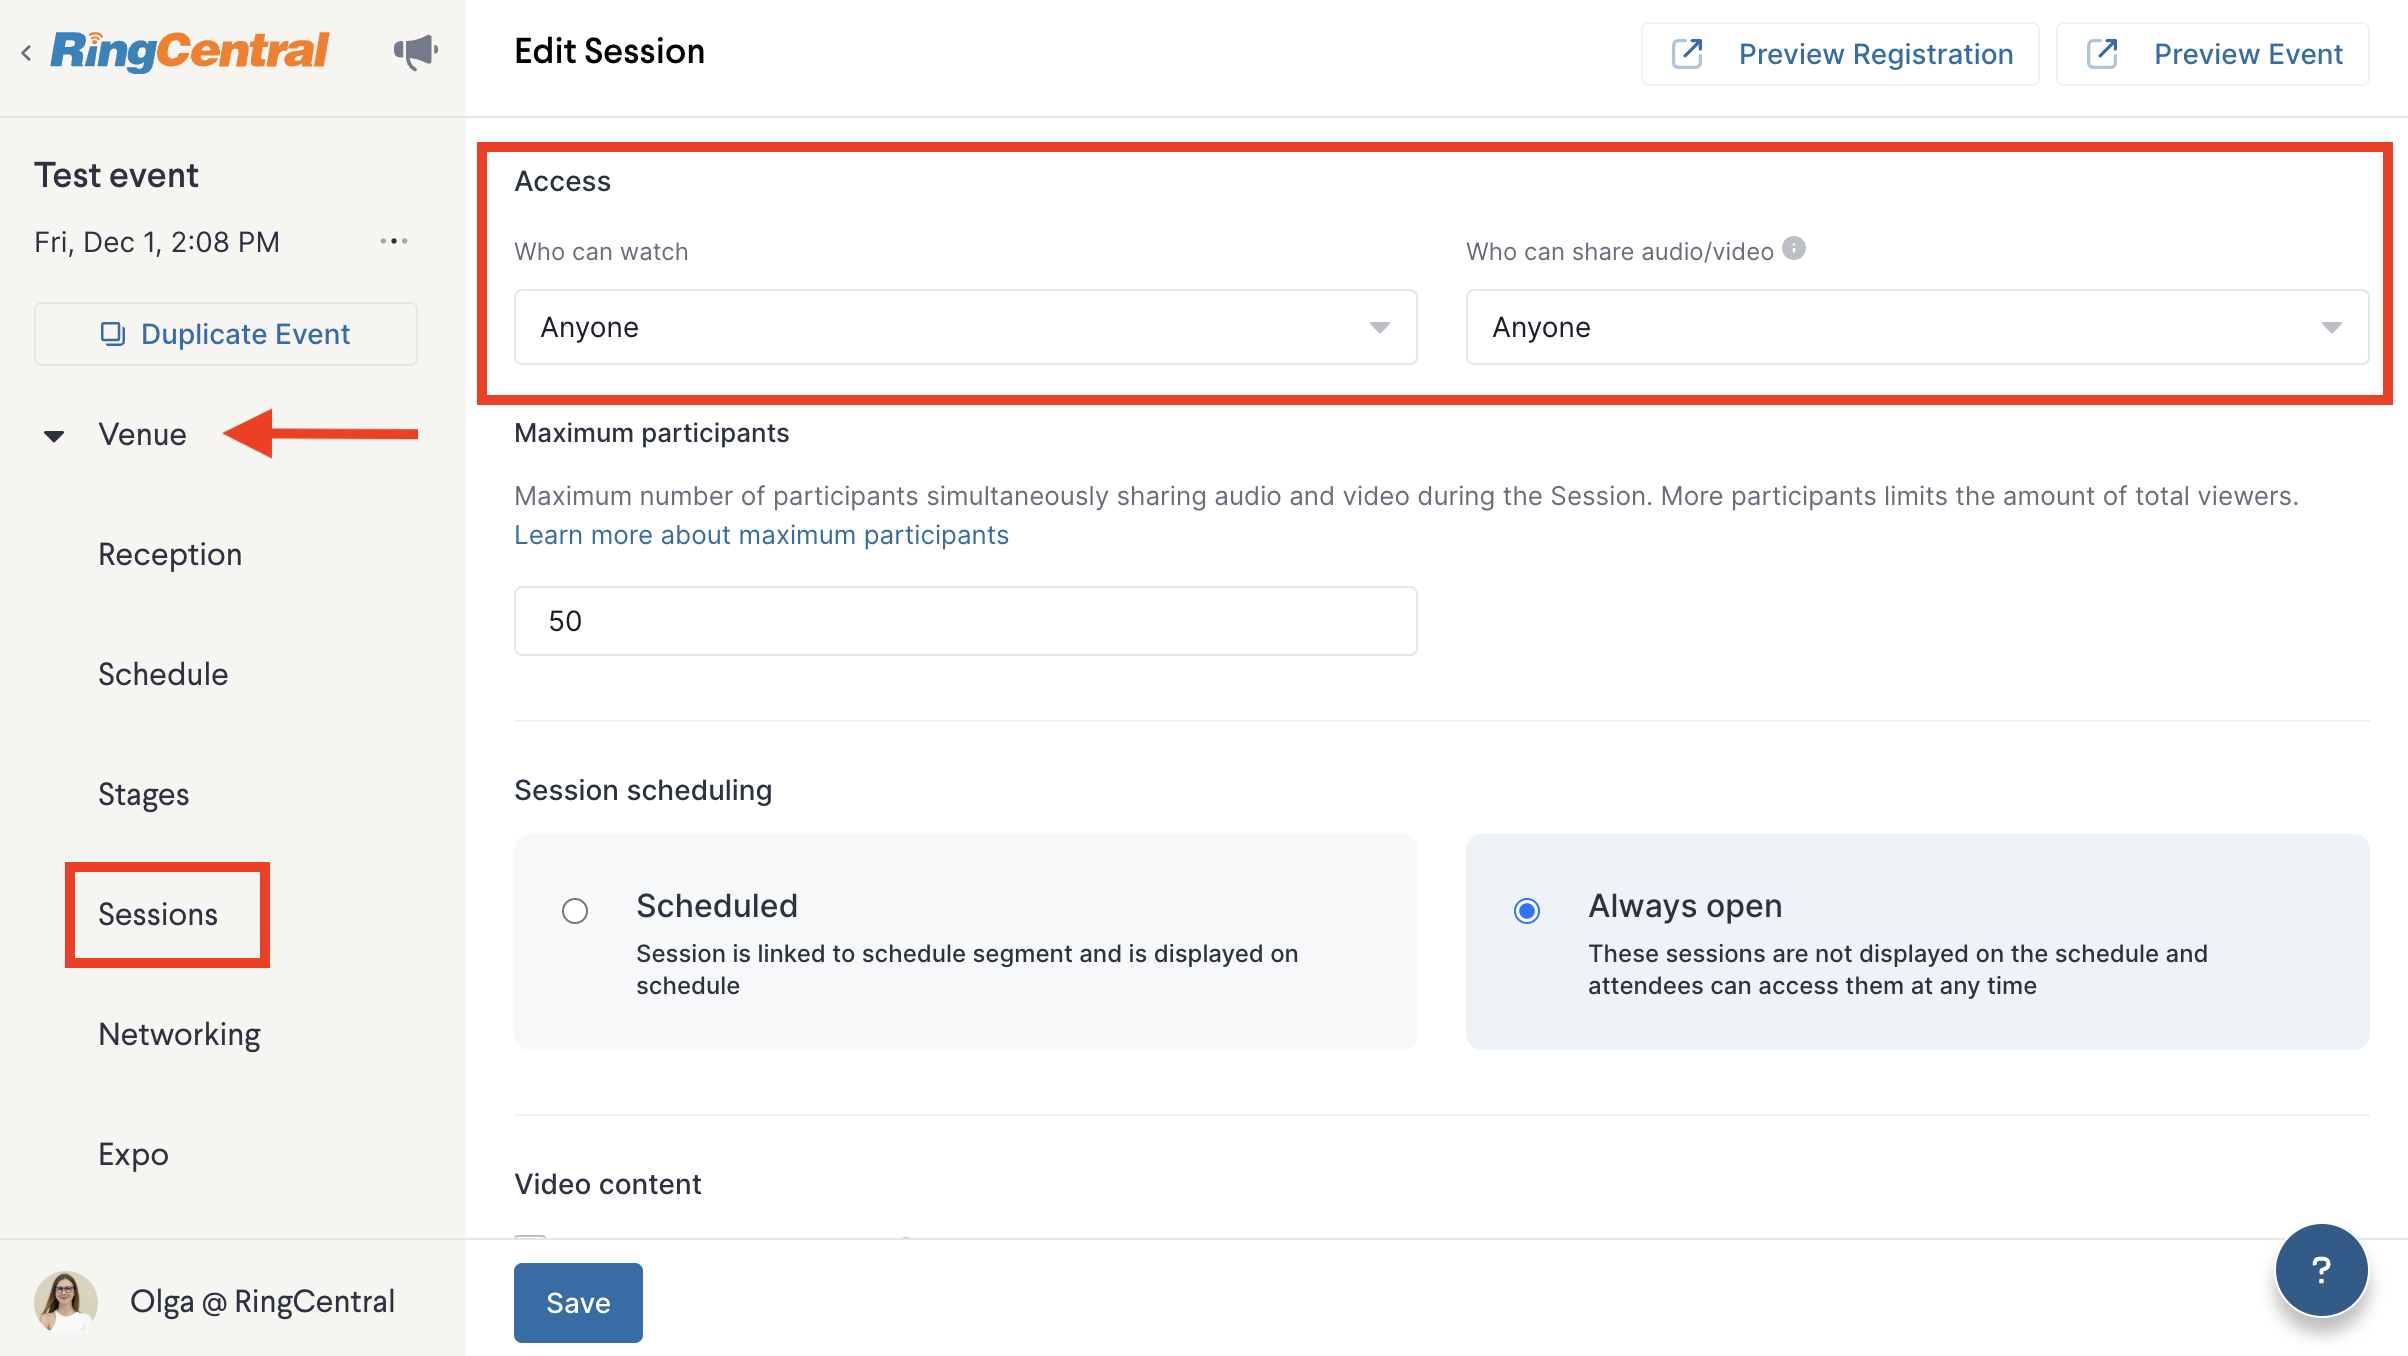Open Learn more about maximum participants link
This screenshot has height=1356, width=2408.
[x=761, y=535]
